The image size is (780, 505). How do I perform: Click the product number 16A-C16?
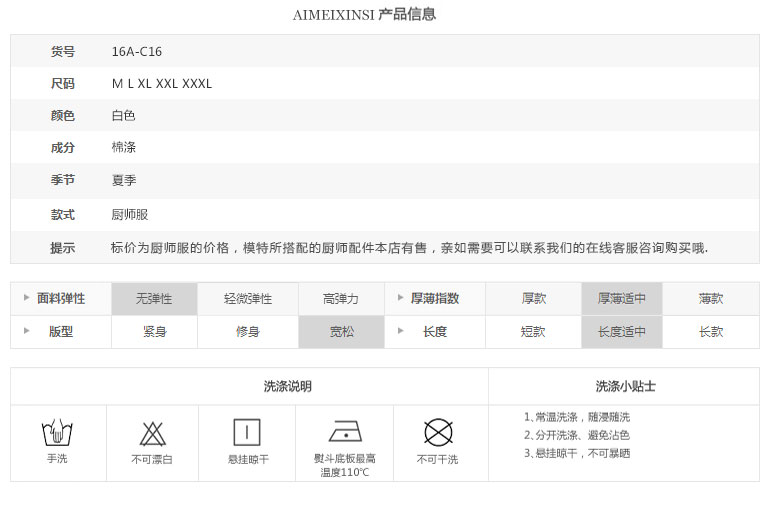[137, 51]
